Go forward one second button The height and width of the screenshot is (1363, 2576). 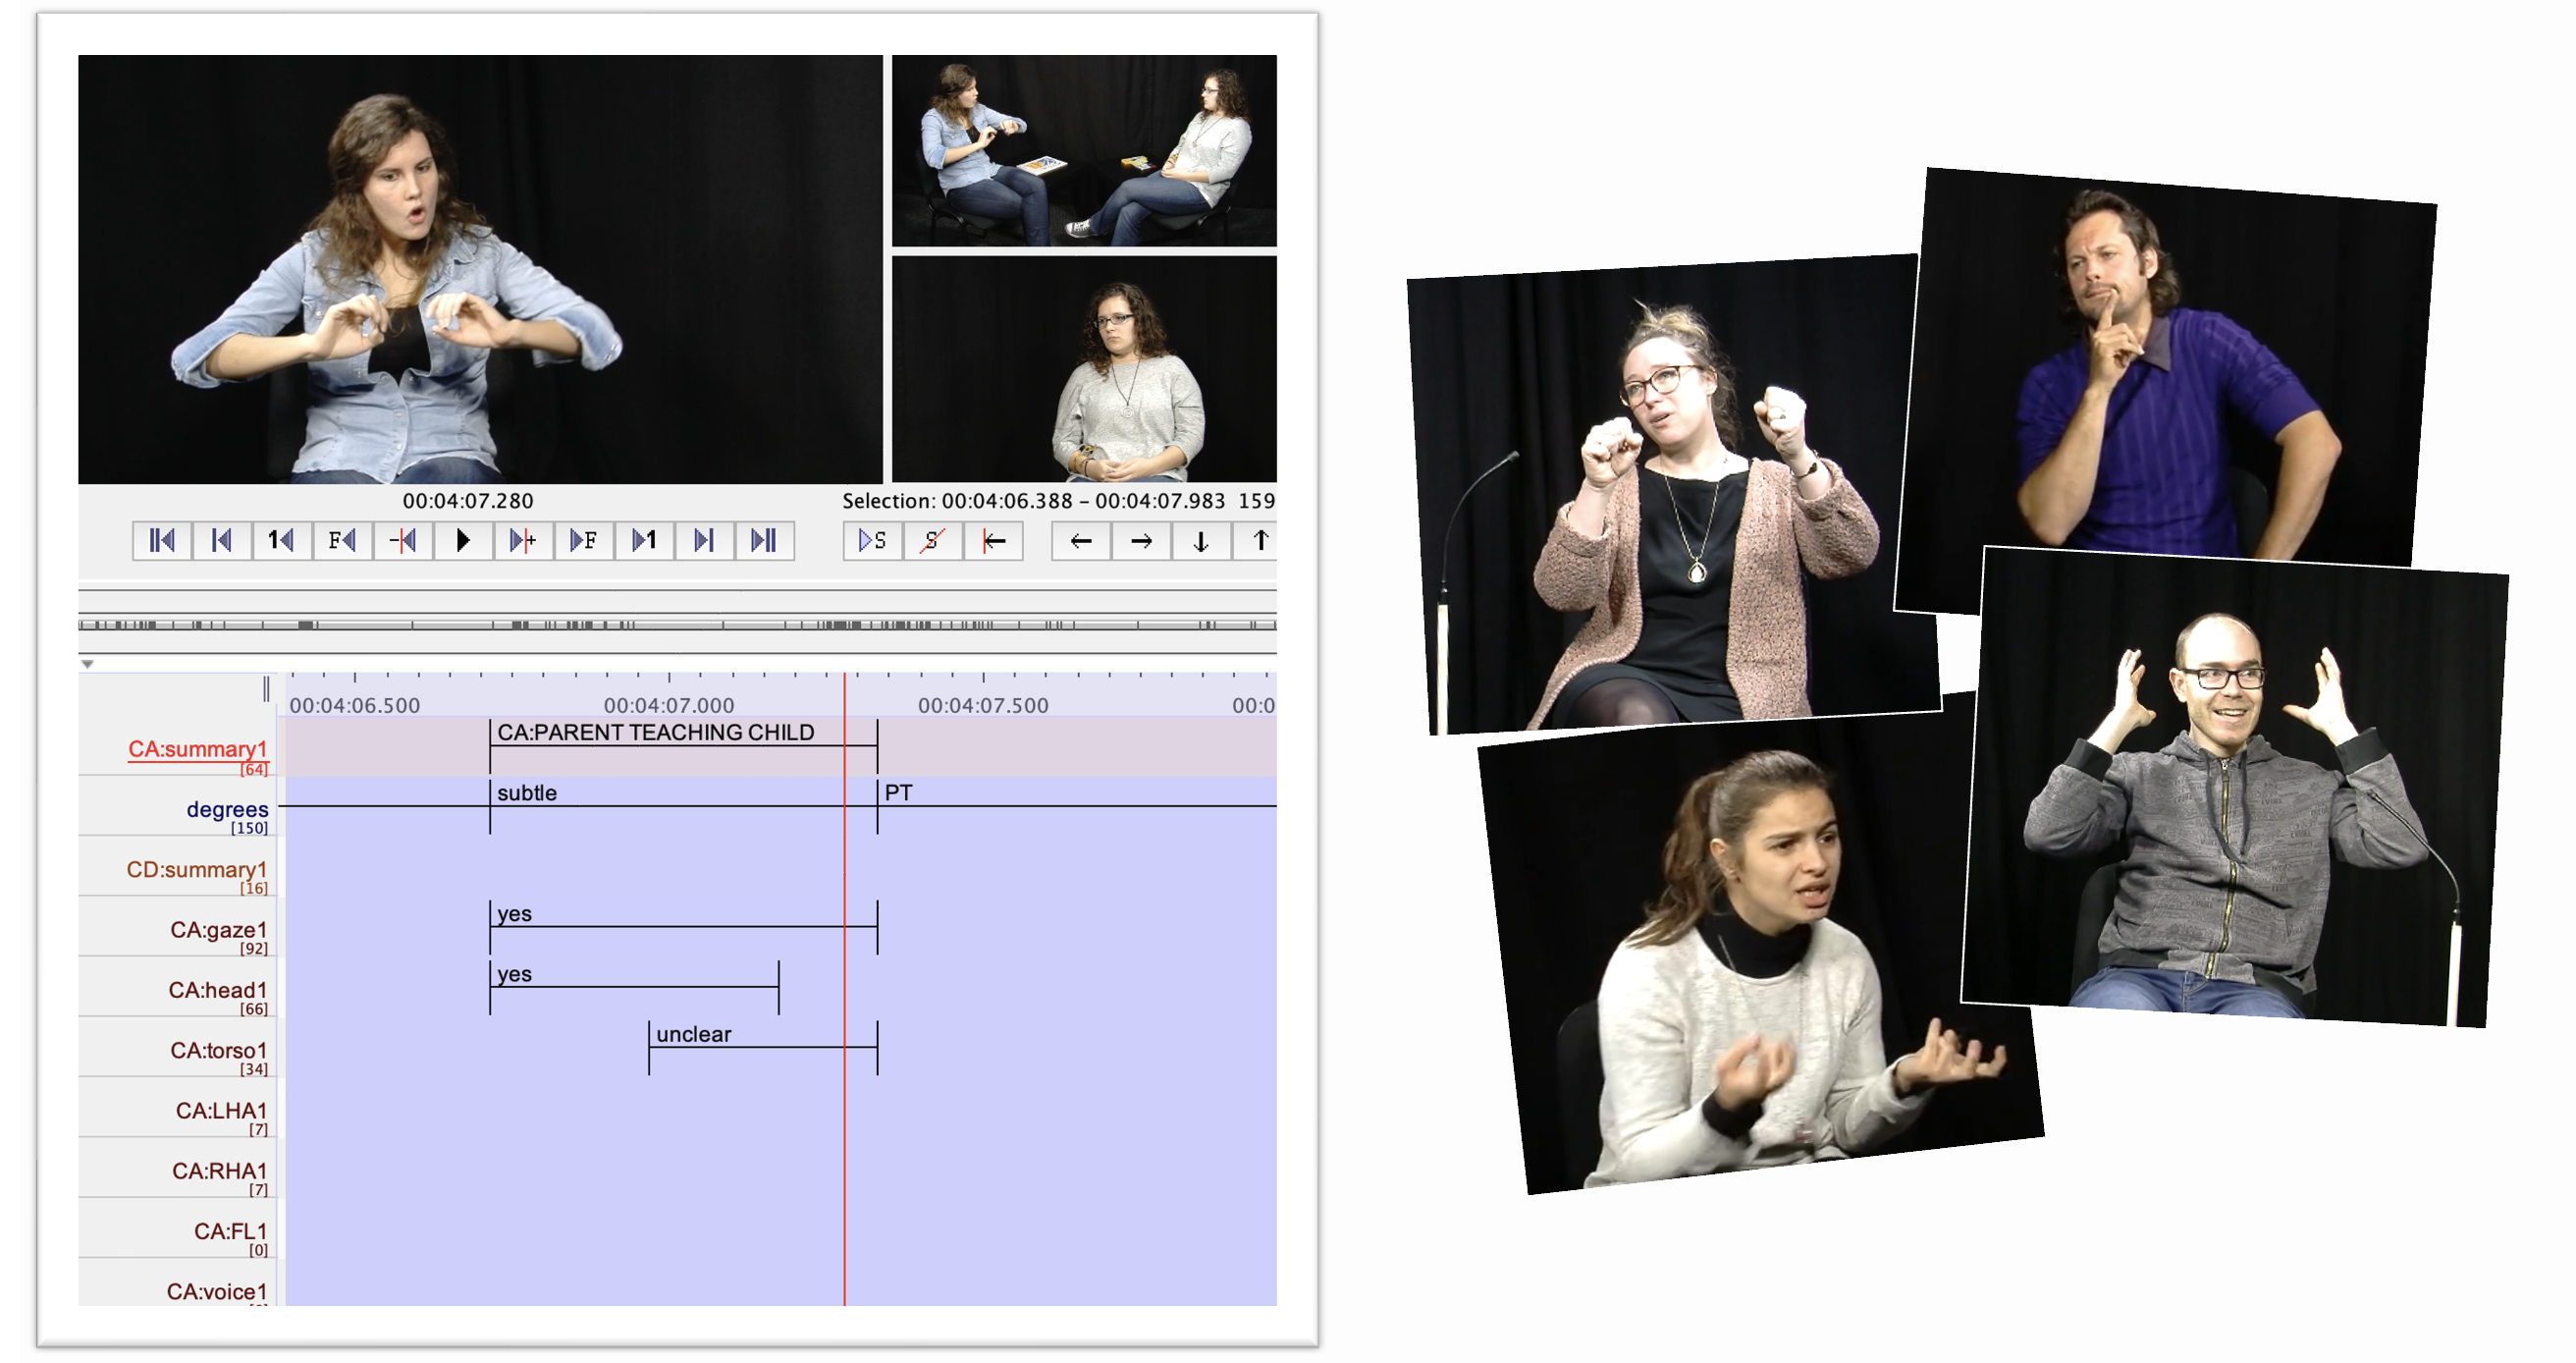pos(644,541)
